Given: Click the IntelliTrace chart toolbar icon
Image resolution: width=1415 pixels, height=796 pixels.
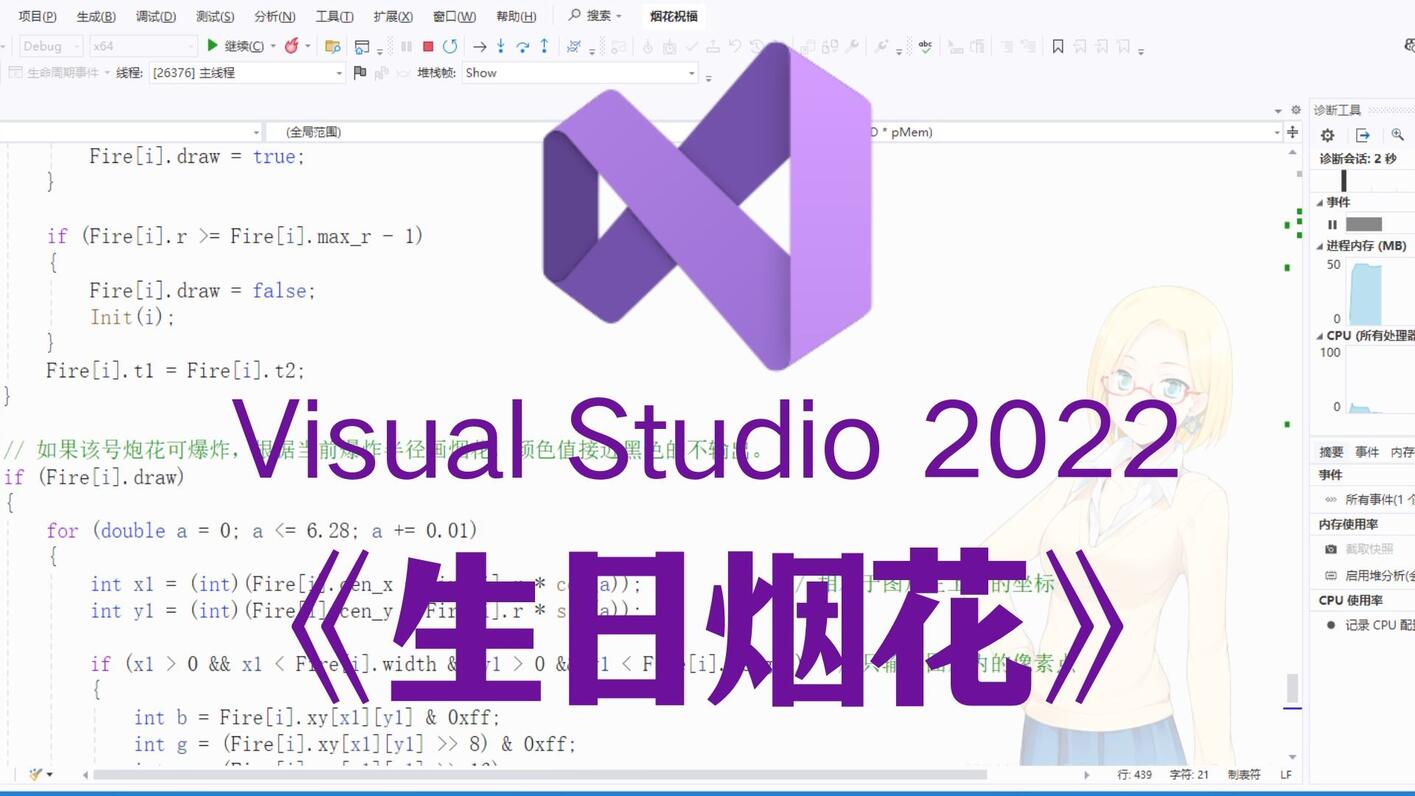Looking at the screenshot, I should 574,46.
